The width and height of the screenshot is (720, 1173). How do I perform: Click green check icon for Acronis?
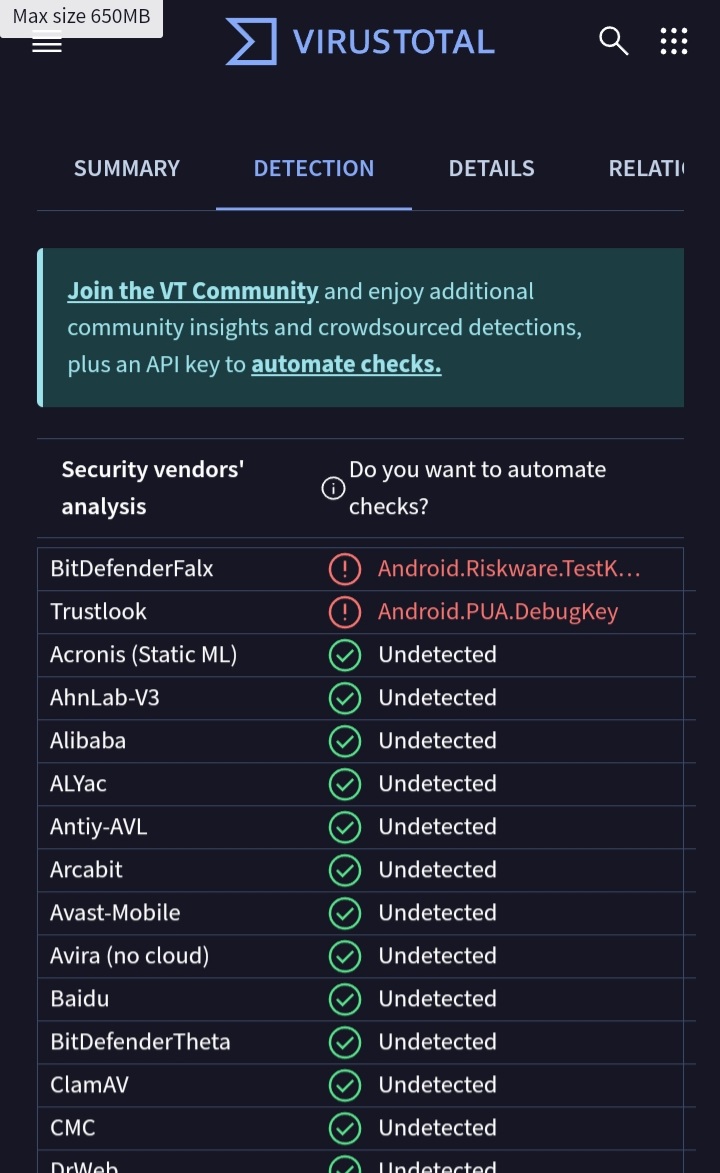pyautogui.click(x=345, y=655)
